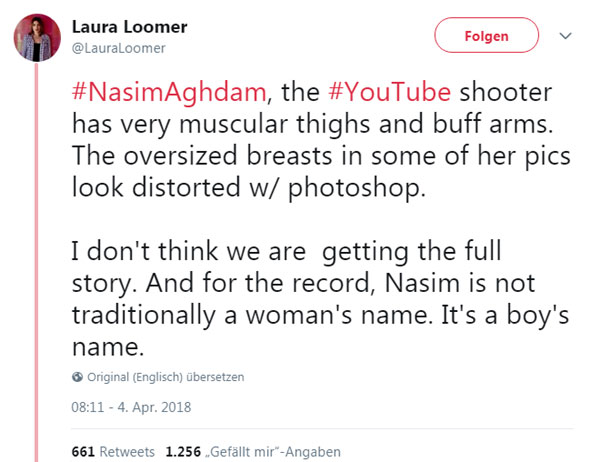Click Laura Loomer's profile avatar
This screenshot has height=462, width=600.
(x=33, y=36)
